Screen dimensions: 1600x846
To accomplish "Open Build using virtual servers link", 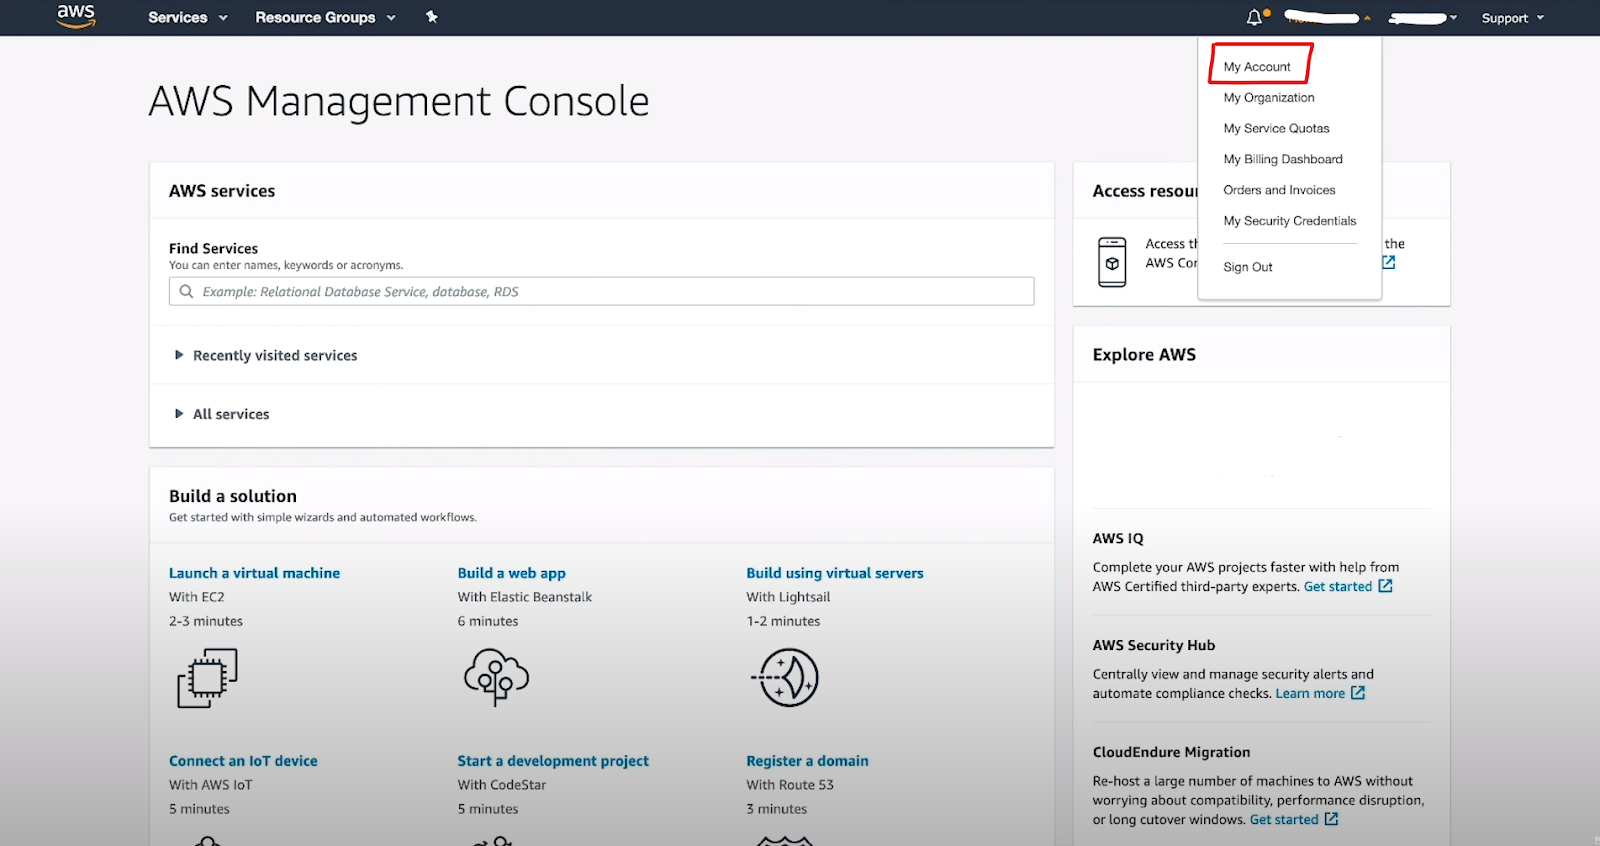I will click(x=835, y=573).
